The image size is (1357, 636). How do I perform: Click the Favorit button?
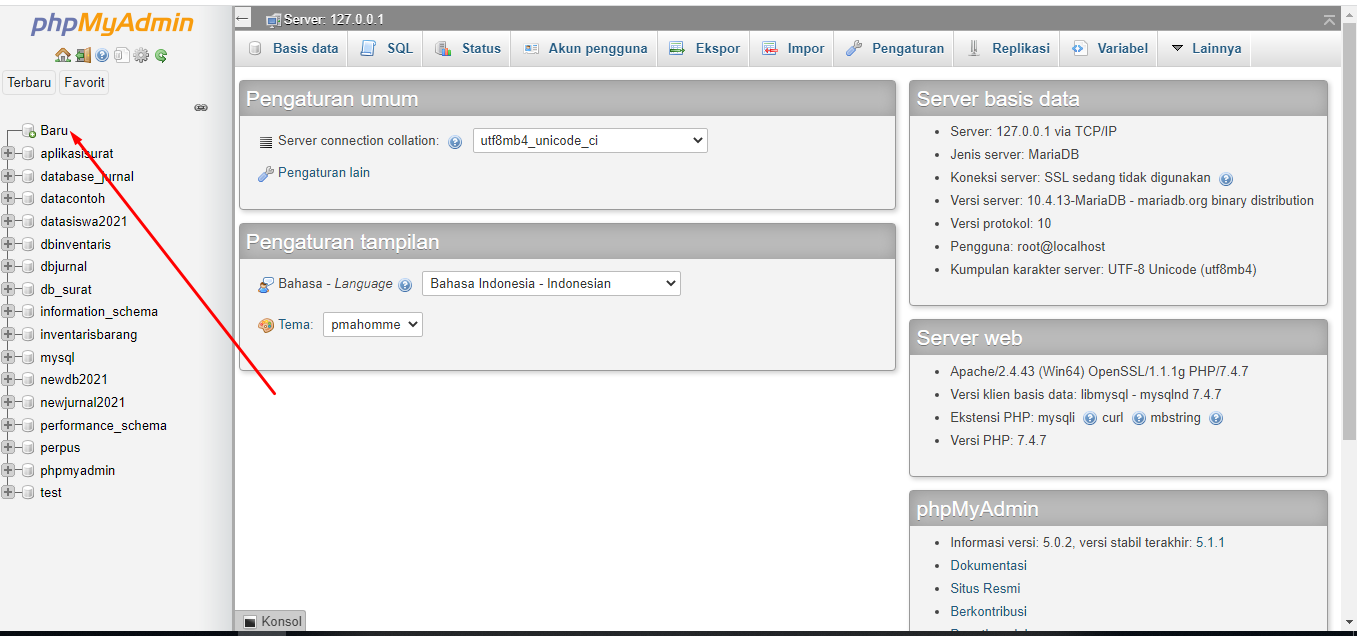[x=84, y=83]
